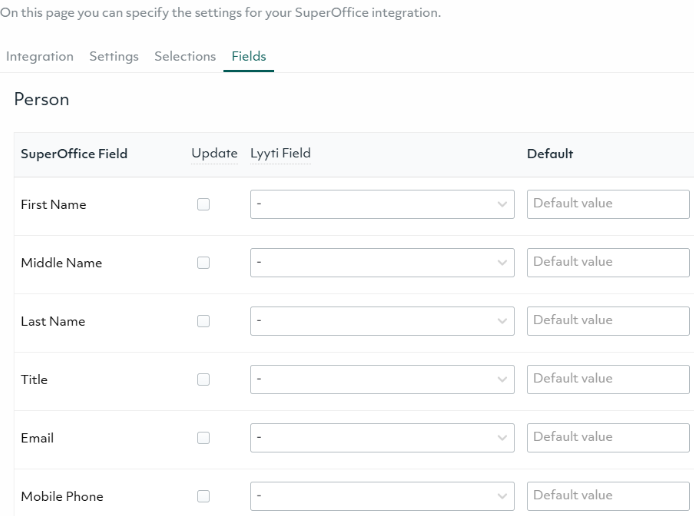
Task: Check Update for Mobile Phone
Action: pyautogui.click(x=203, y=496)
